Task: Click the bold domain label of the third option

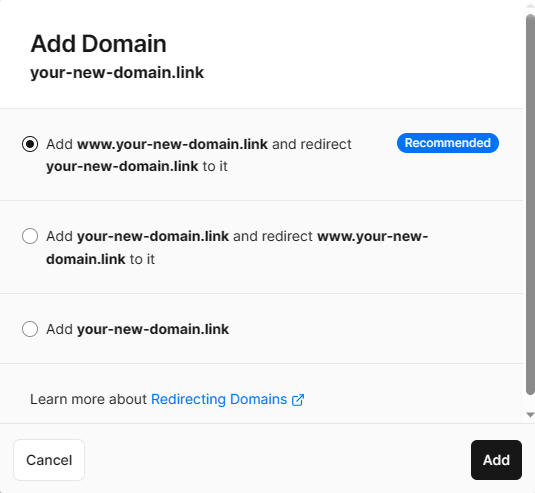Action: coord(153,330)
